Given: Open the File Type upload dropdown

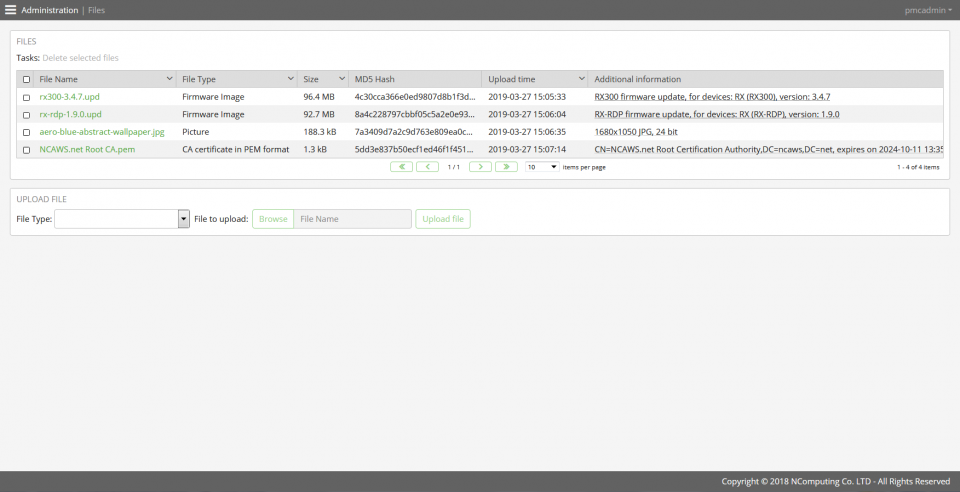Looking at the screenshot, I should click(x=183, y=219).
